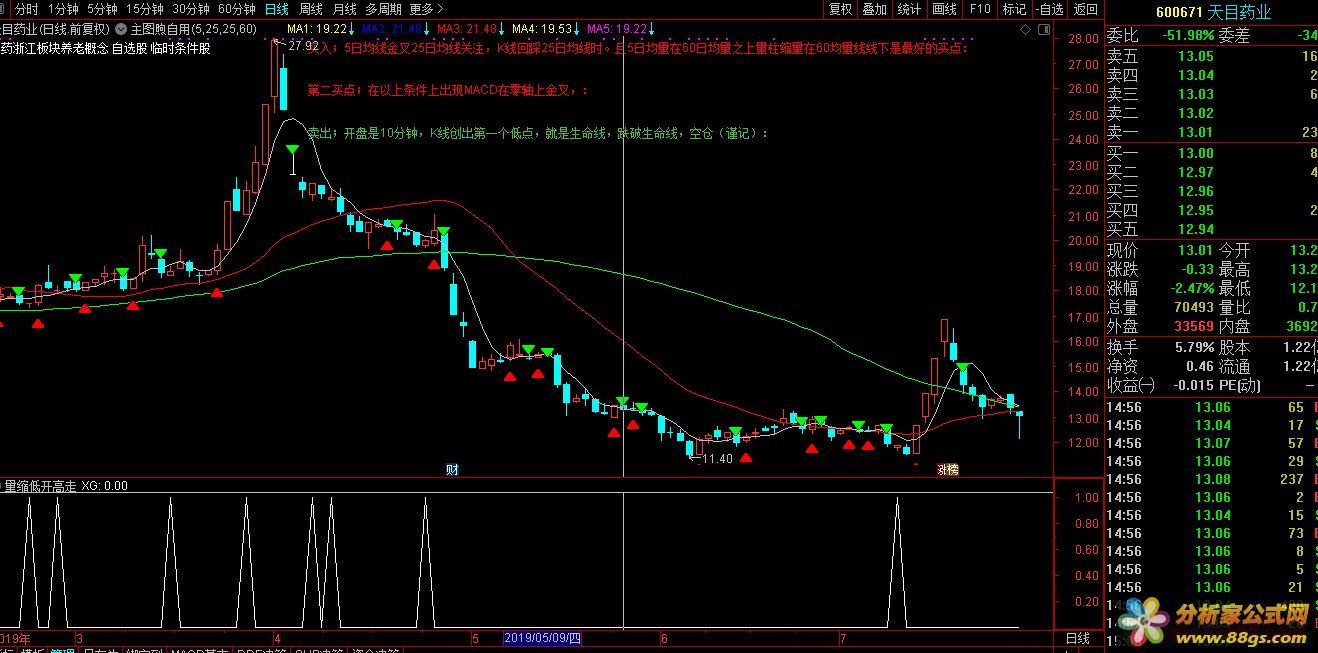The image size is (1318, 653).
Task: Click the 涨跌 -0.33 value
Action: (1198, 269)
